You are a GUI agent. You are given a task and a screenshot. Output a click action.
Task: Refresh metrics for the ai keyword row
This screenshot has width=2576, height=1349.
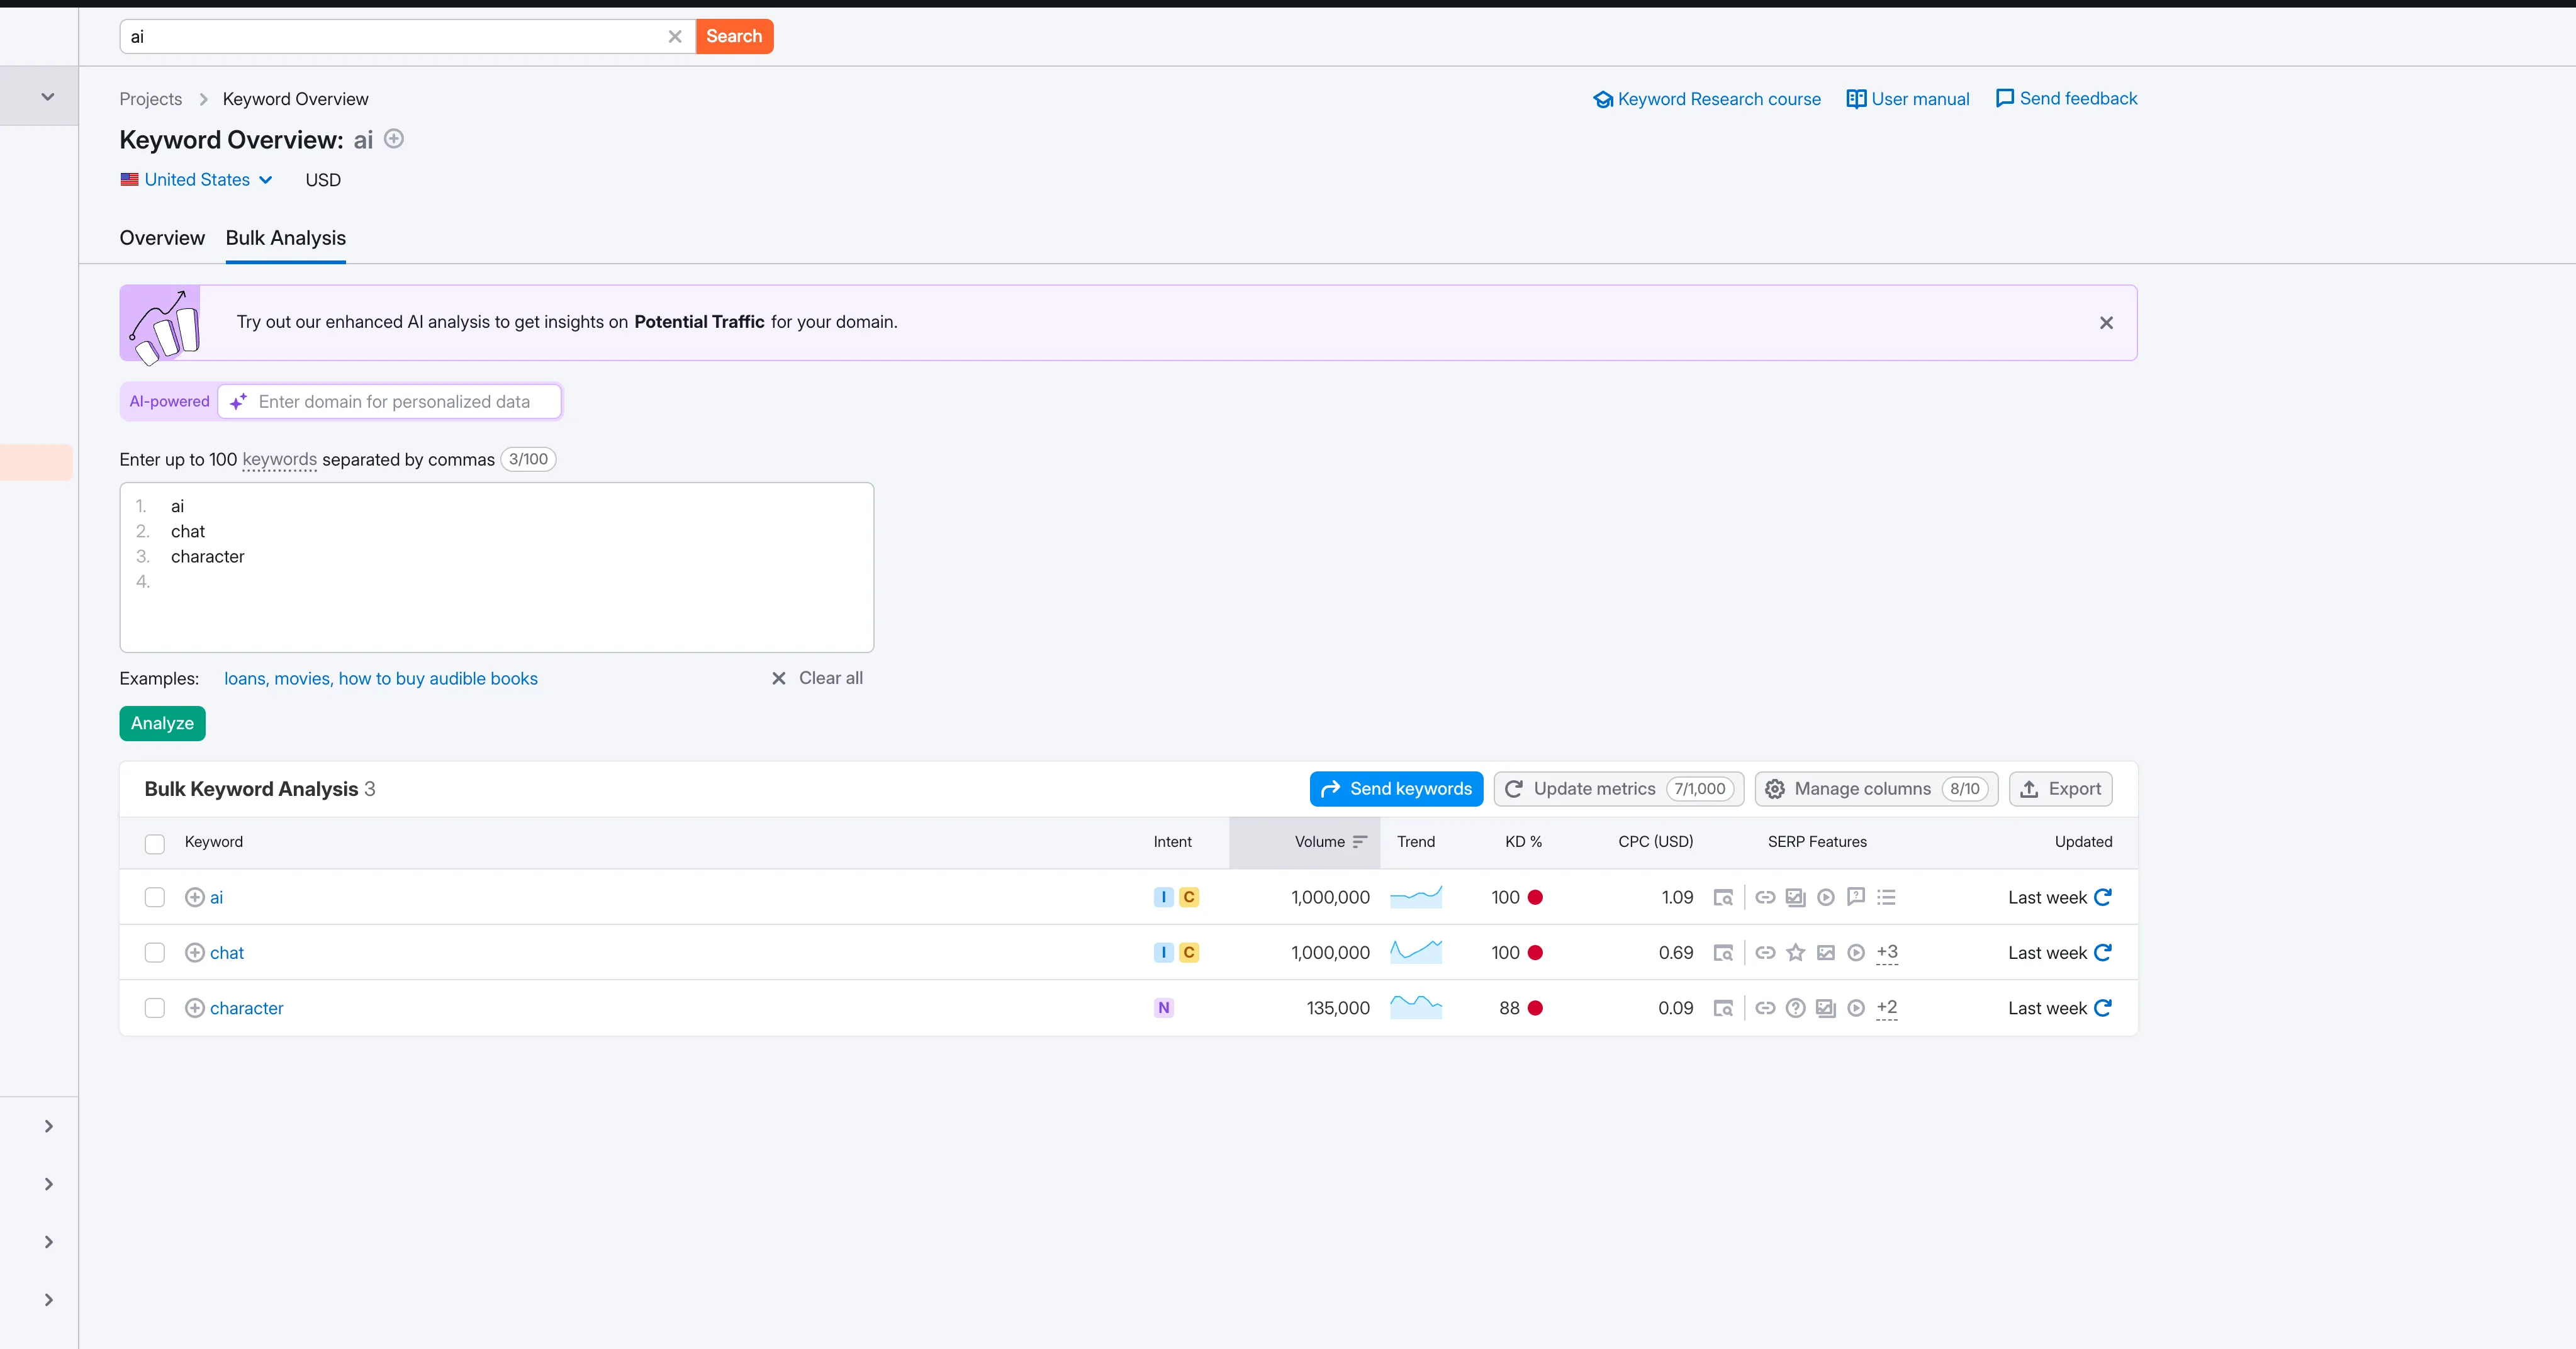pyautogui.click(x=2102, y=897)
